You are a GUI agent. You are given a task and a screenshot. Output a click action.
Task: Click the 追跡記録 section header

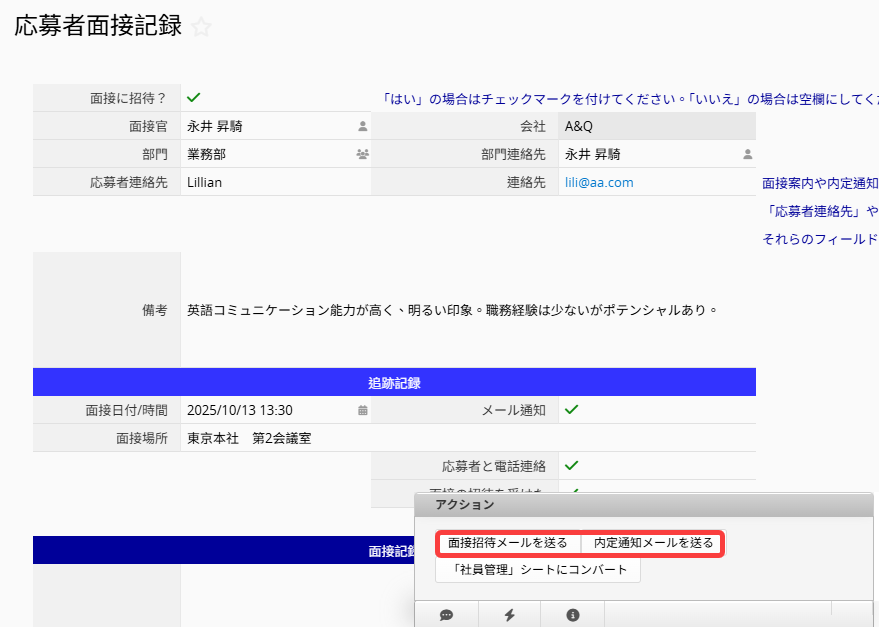(x=394, y=383)
